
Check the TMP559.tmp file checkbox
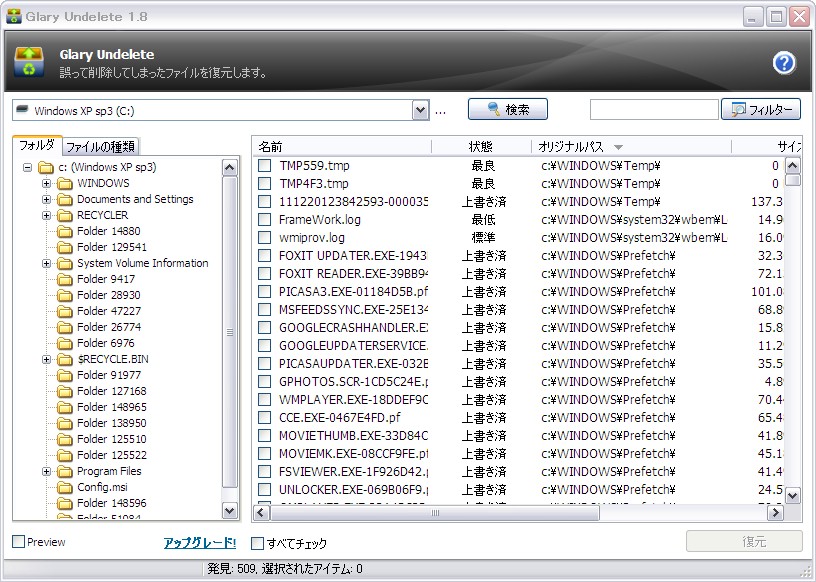point(265,166)
